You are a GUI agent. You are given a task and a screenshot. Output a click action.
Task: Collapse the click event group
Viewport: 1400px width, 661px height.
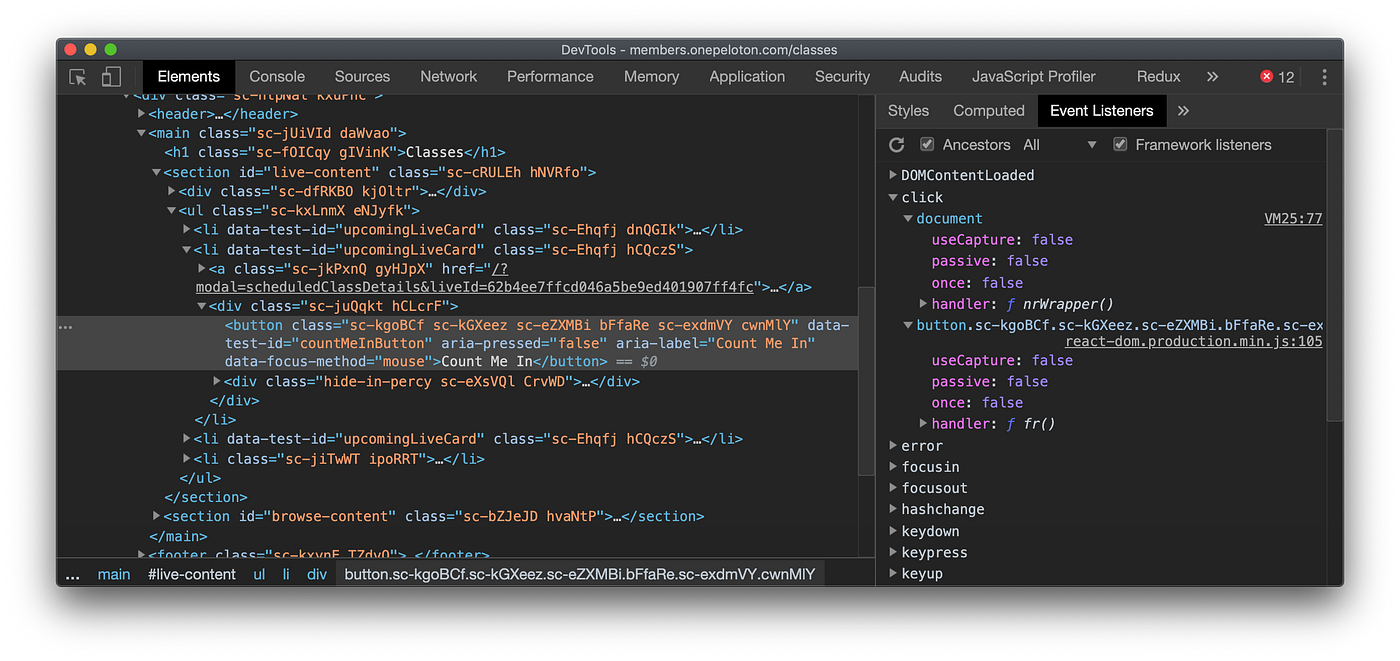coord(894,198)
